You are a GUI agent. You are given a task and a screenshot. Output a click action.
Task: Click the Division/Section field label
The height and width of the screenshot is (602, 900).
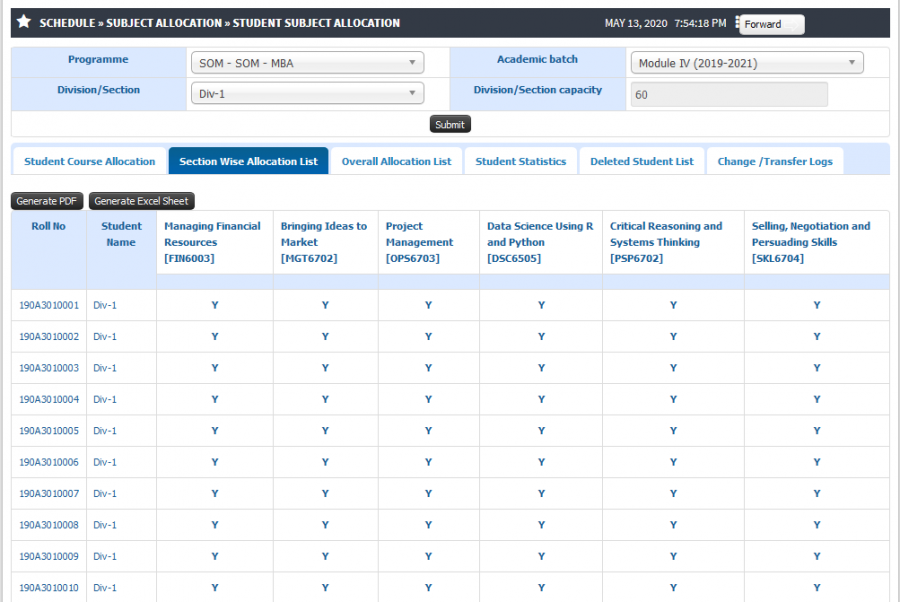tap(98, 90)
